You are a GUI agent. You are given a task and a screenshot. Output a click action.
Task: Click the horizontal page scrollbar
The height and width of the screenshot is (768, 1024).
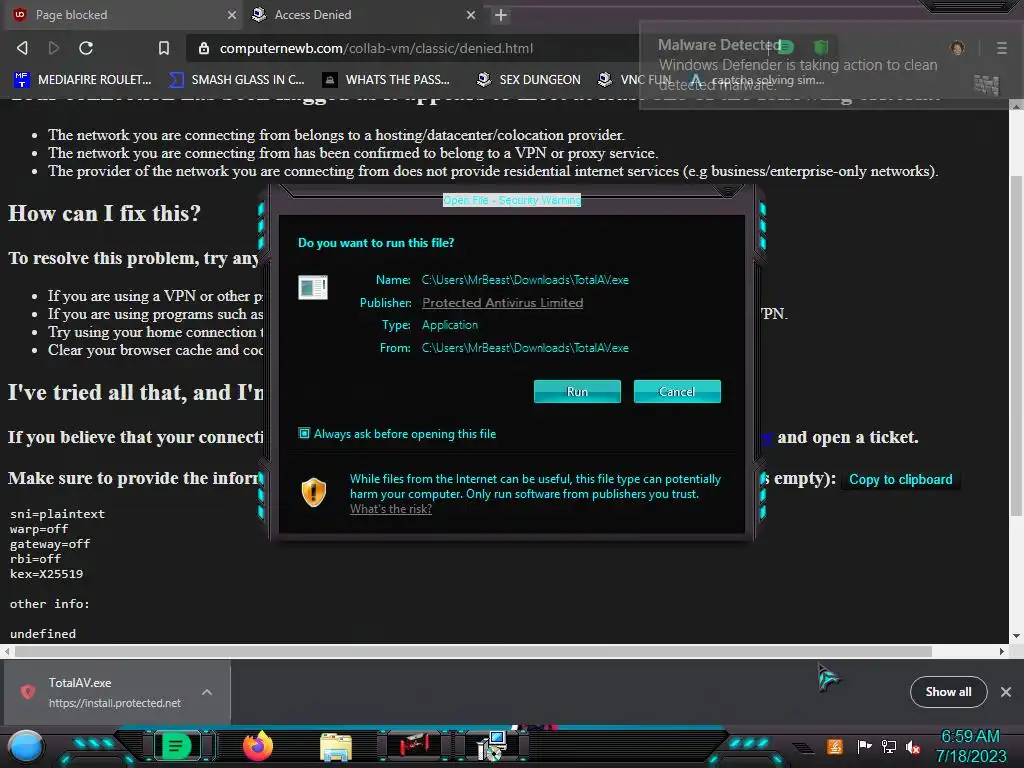point(473,651)
